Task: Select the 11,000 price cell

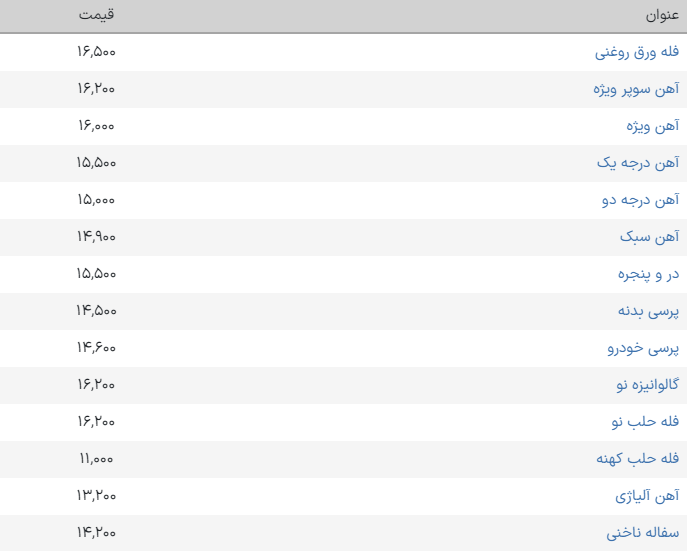Action: (96, 459)
